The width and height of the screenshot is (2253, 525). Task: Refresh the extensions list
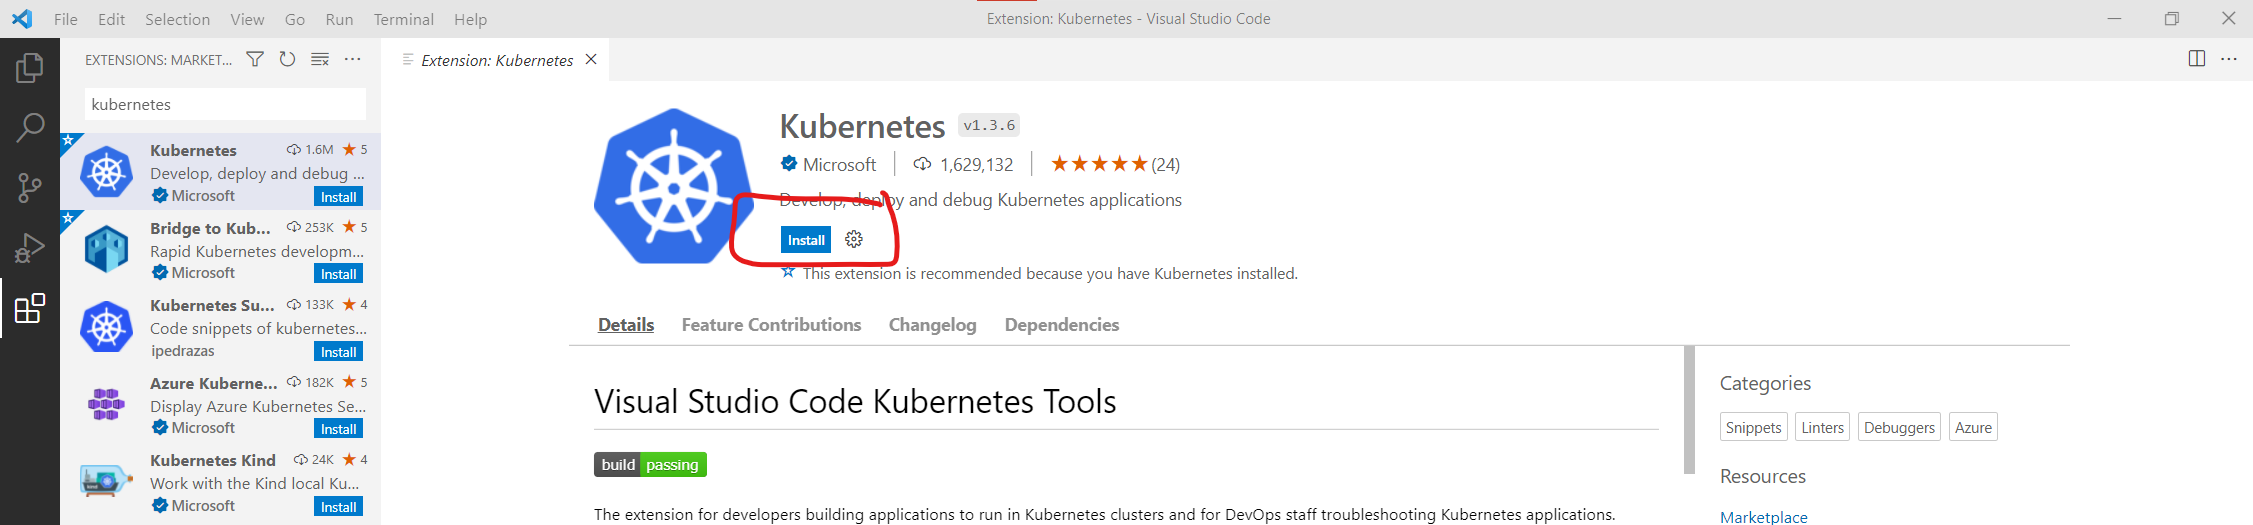click(287, 60)
